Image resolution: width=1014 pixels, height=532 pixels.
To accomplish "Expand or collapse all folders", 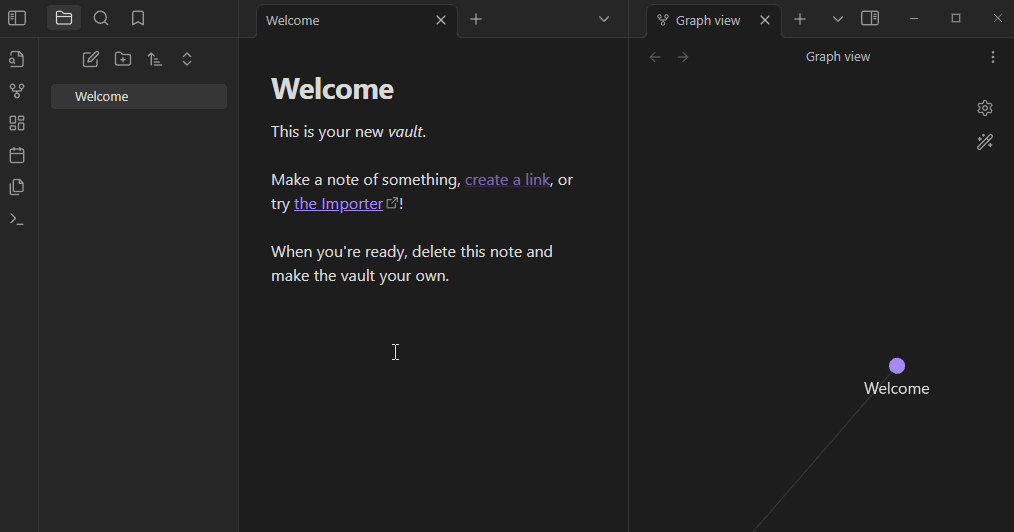I will [187, 59].
